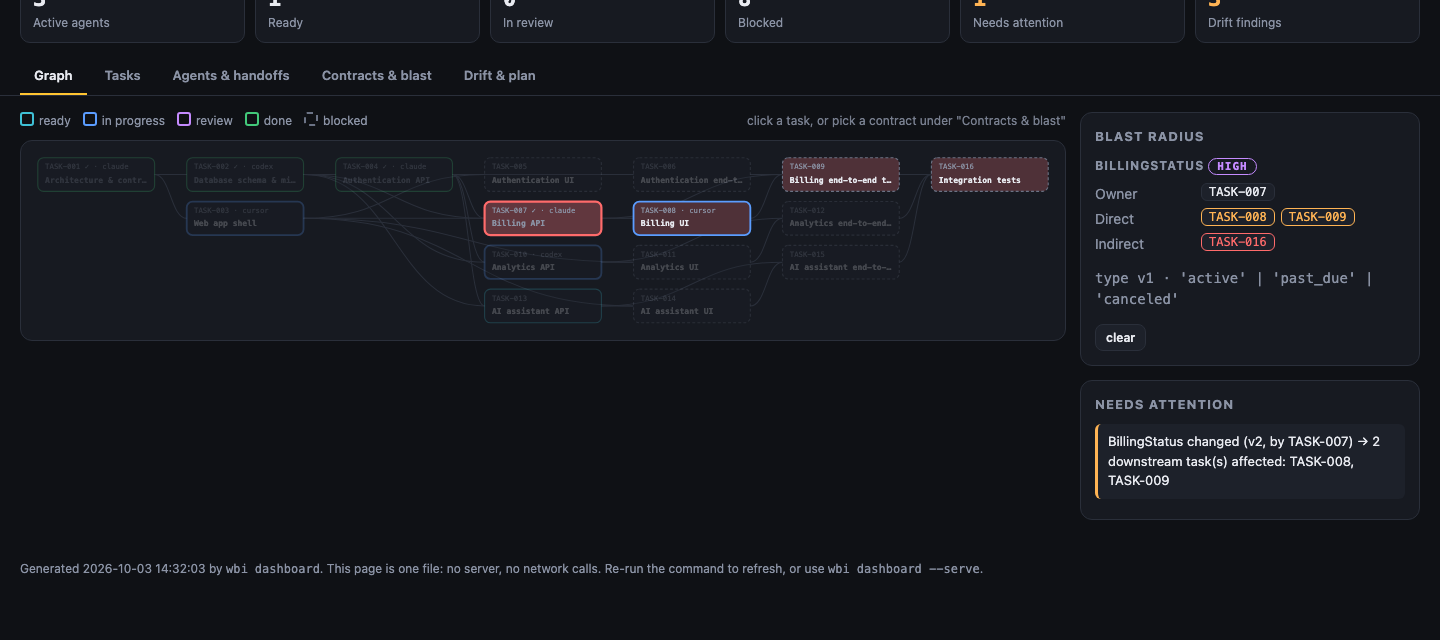This screenshot has width=1440, height=640.
Task: Select TASK-011 Analytics UI node
Action: tap(691, 262)
